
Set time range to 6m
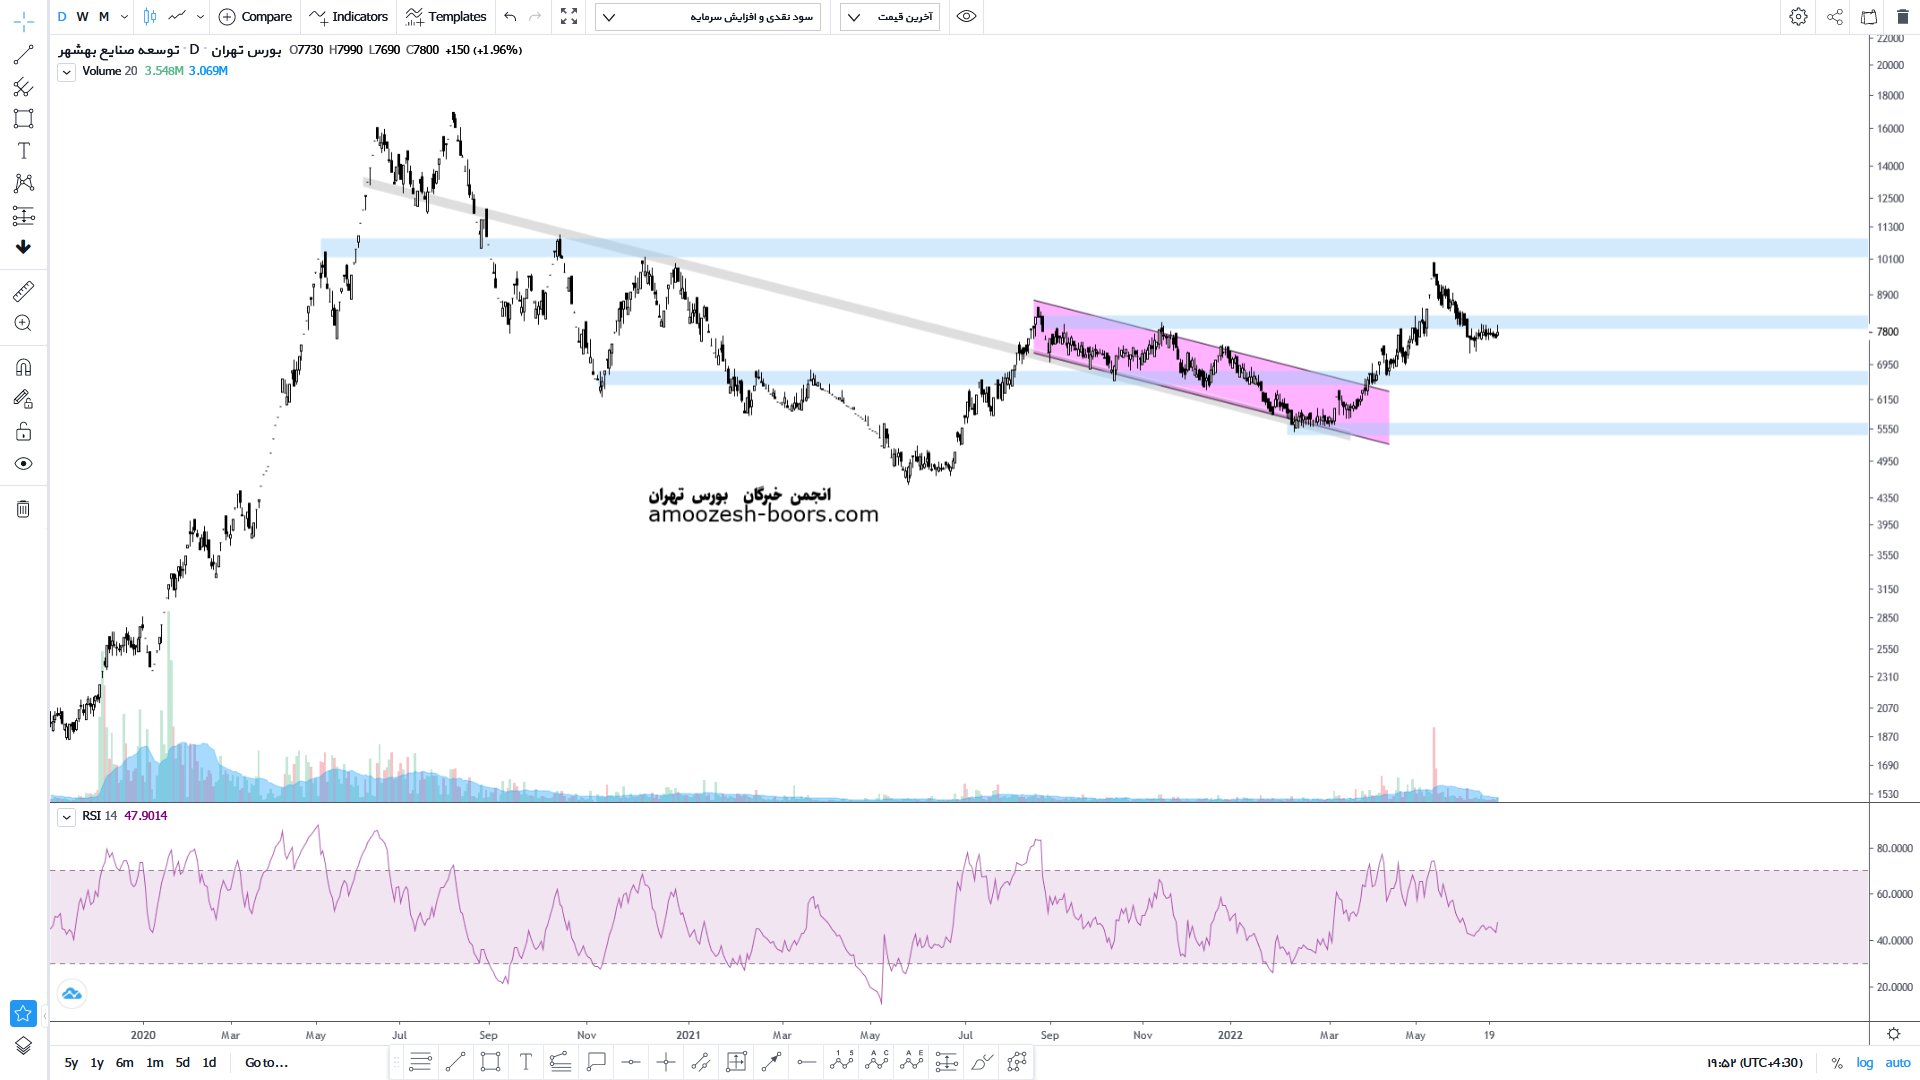coord(124,1063)
